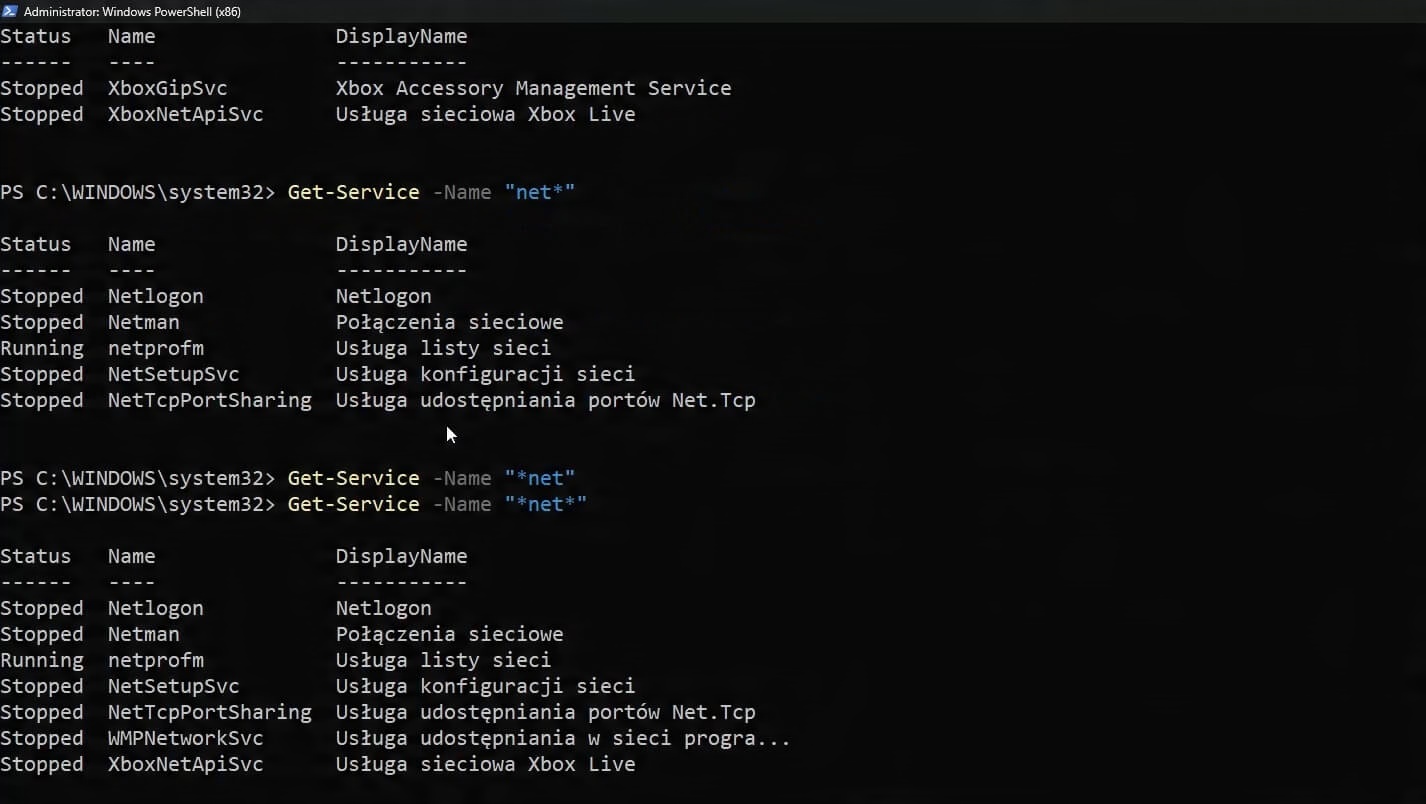Click Netlogon name in the middle table

pyautogui.click(x=155, y=296)
